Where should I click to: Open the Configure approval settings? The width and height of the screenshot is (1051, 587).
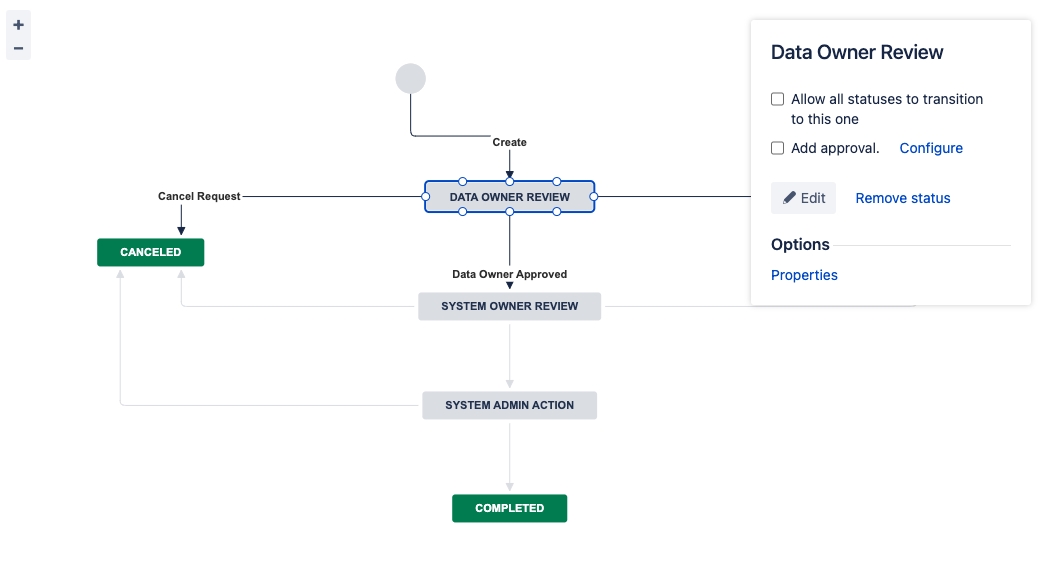pos(931,147)
